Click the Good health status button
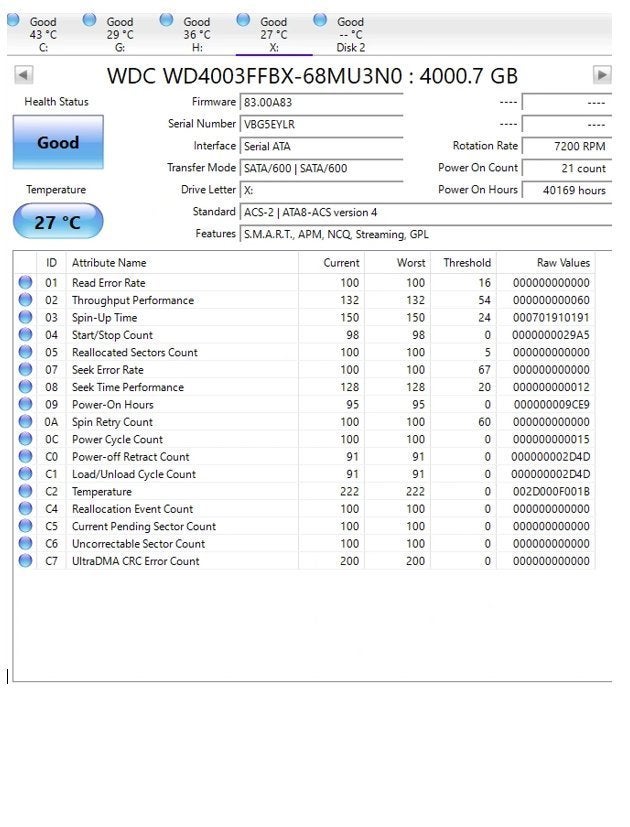This screenshot has height=827, width=630. tap(58, 142)
